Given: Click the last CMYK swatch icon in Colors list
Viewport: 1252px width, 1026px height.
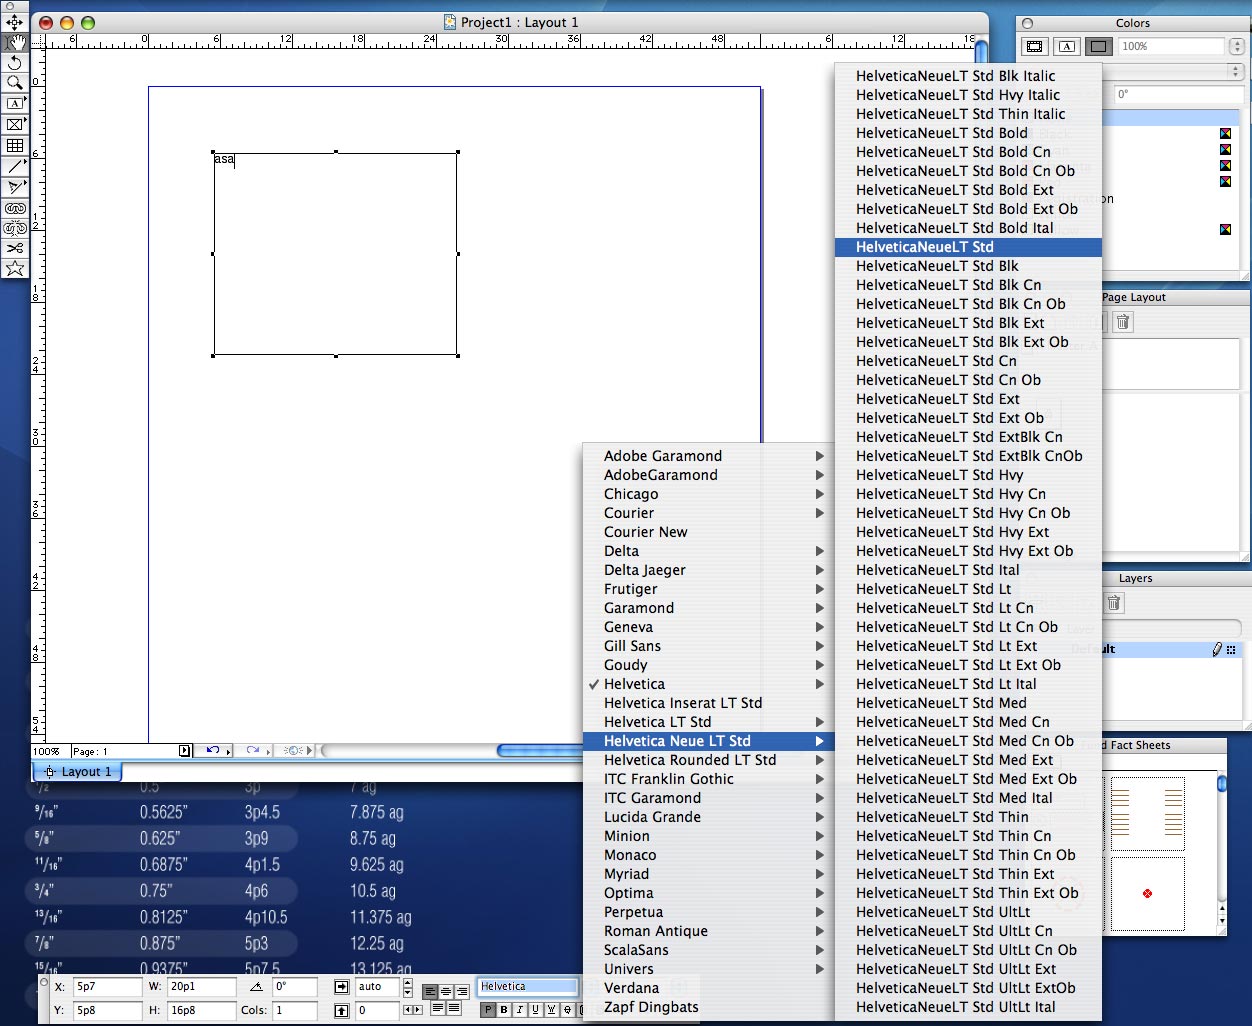Looking at the screenshot, I should coord(1225,229).
